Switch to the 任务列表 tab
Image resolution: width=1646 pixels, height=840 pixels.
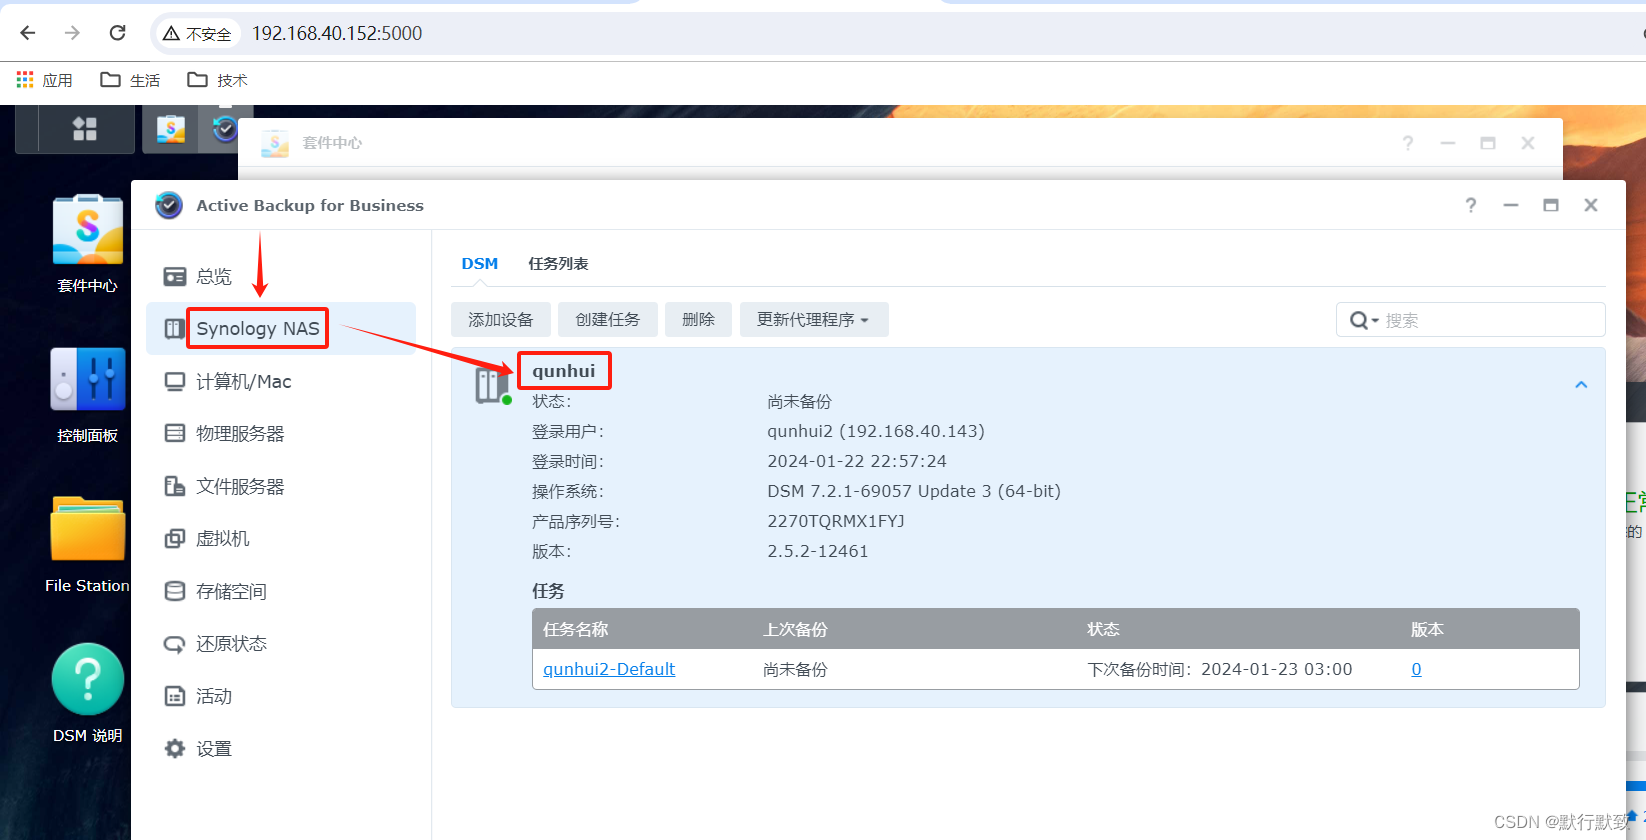coord(558,264)
